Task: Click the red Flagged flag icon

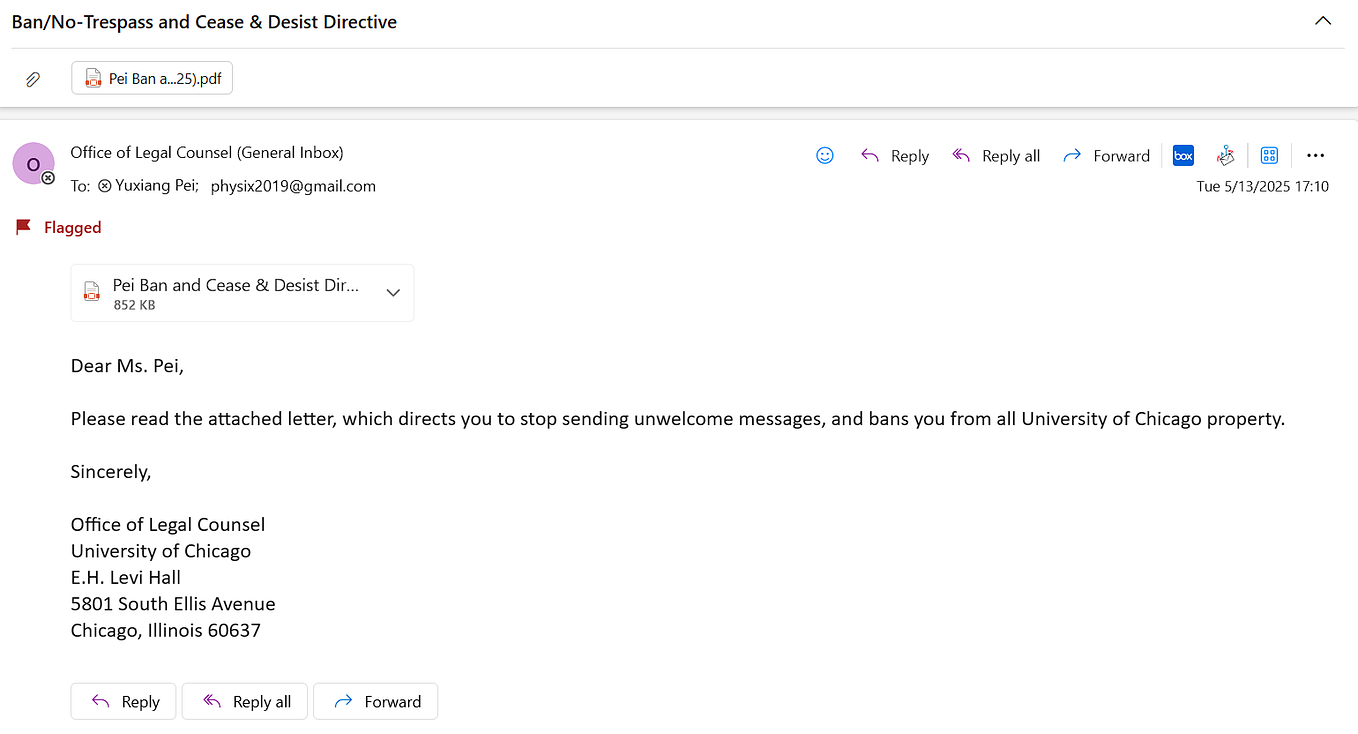Action: (x=23, y=227)
